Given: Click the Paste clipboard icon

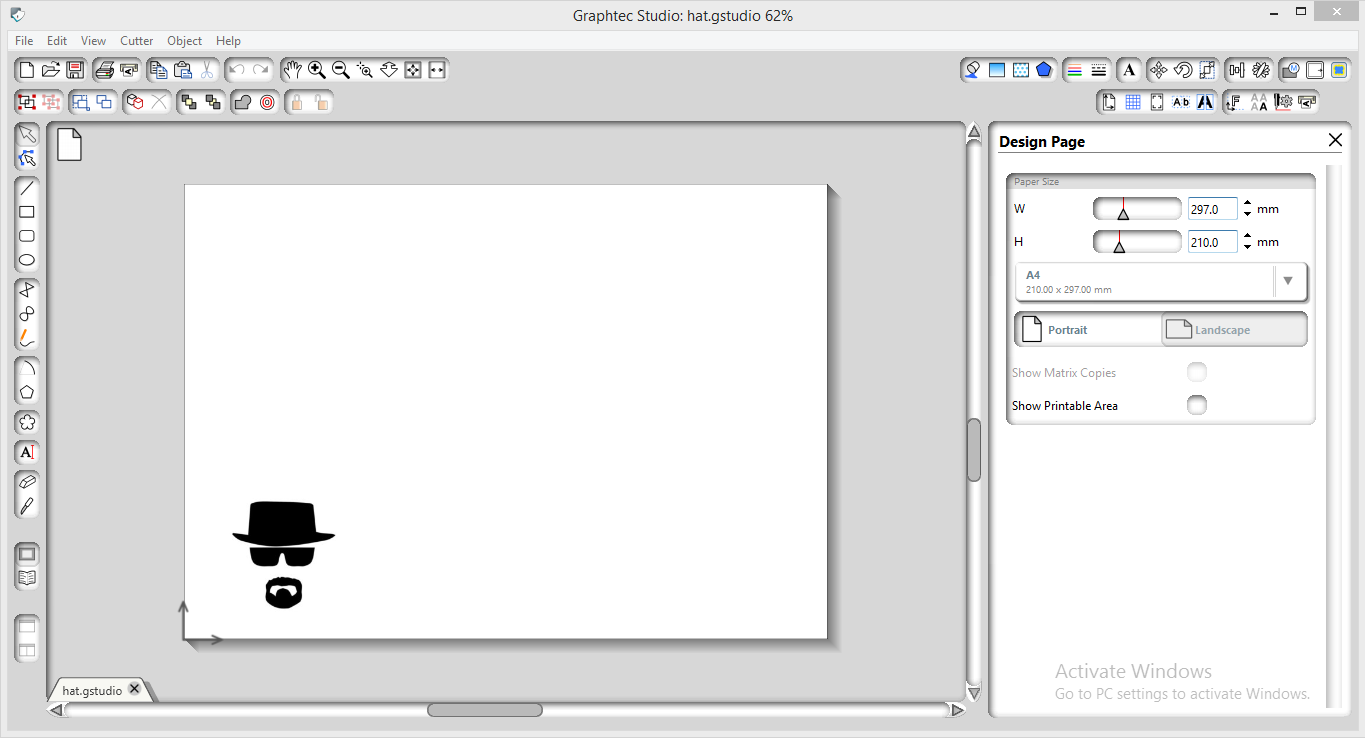Looking at the screenshot, I should click(x=182, y=70).
